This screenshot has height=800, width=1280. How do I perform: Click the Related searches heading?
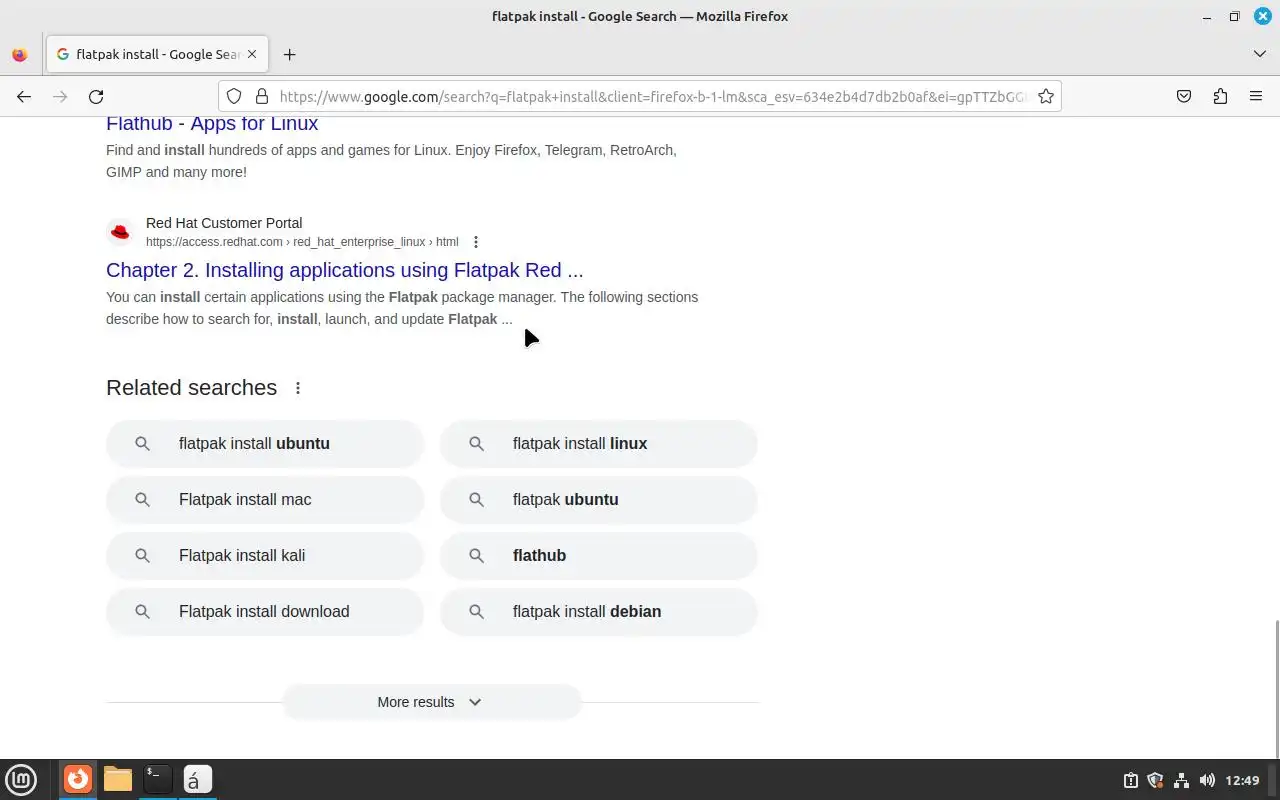tap(191, 388)
